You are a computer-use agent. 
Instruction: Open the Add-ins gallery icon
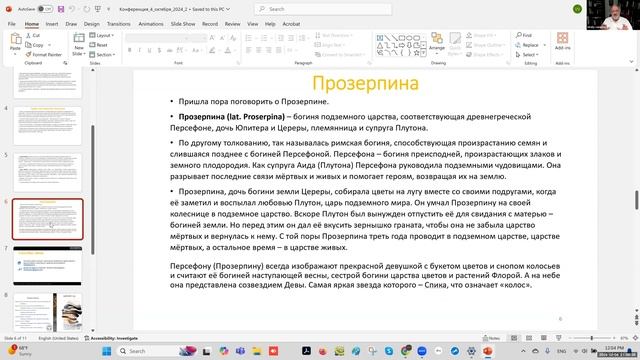[x=562, y=38]
